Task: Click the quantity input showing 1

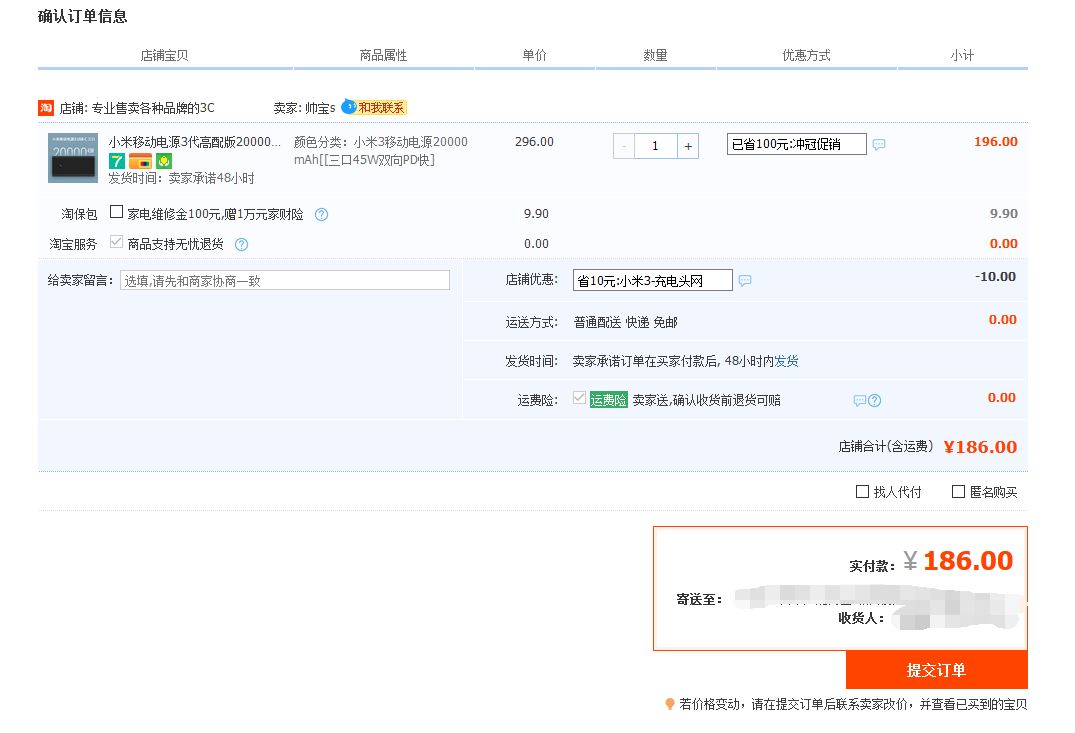Action: click(655, 146)
